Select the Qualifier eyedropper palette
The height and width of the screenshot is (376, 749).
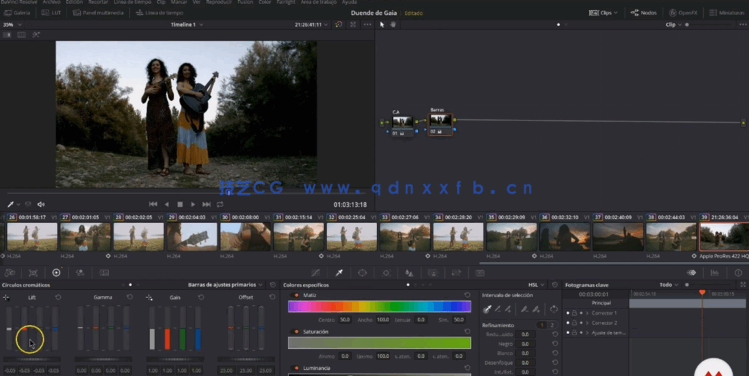pyautogui.click(x=339, y=273)
